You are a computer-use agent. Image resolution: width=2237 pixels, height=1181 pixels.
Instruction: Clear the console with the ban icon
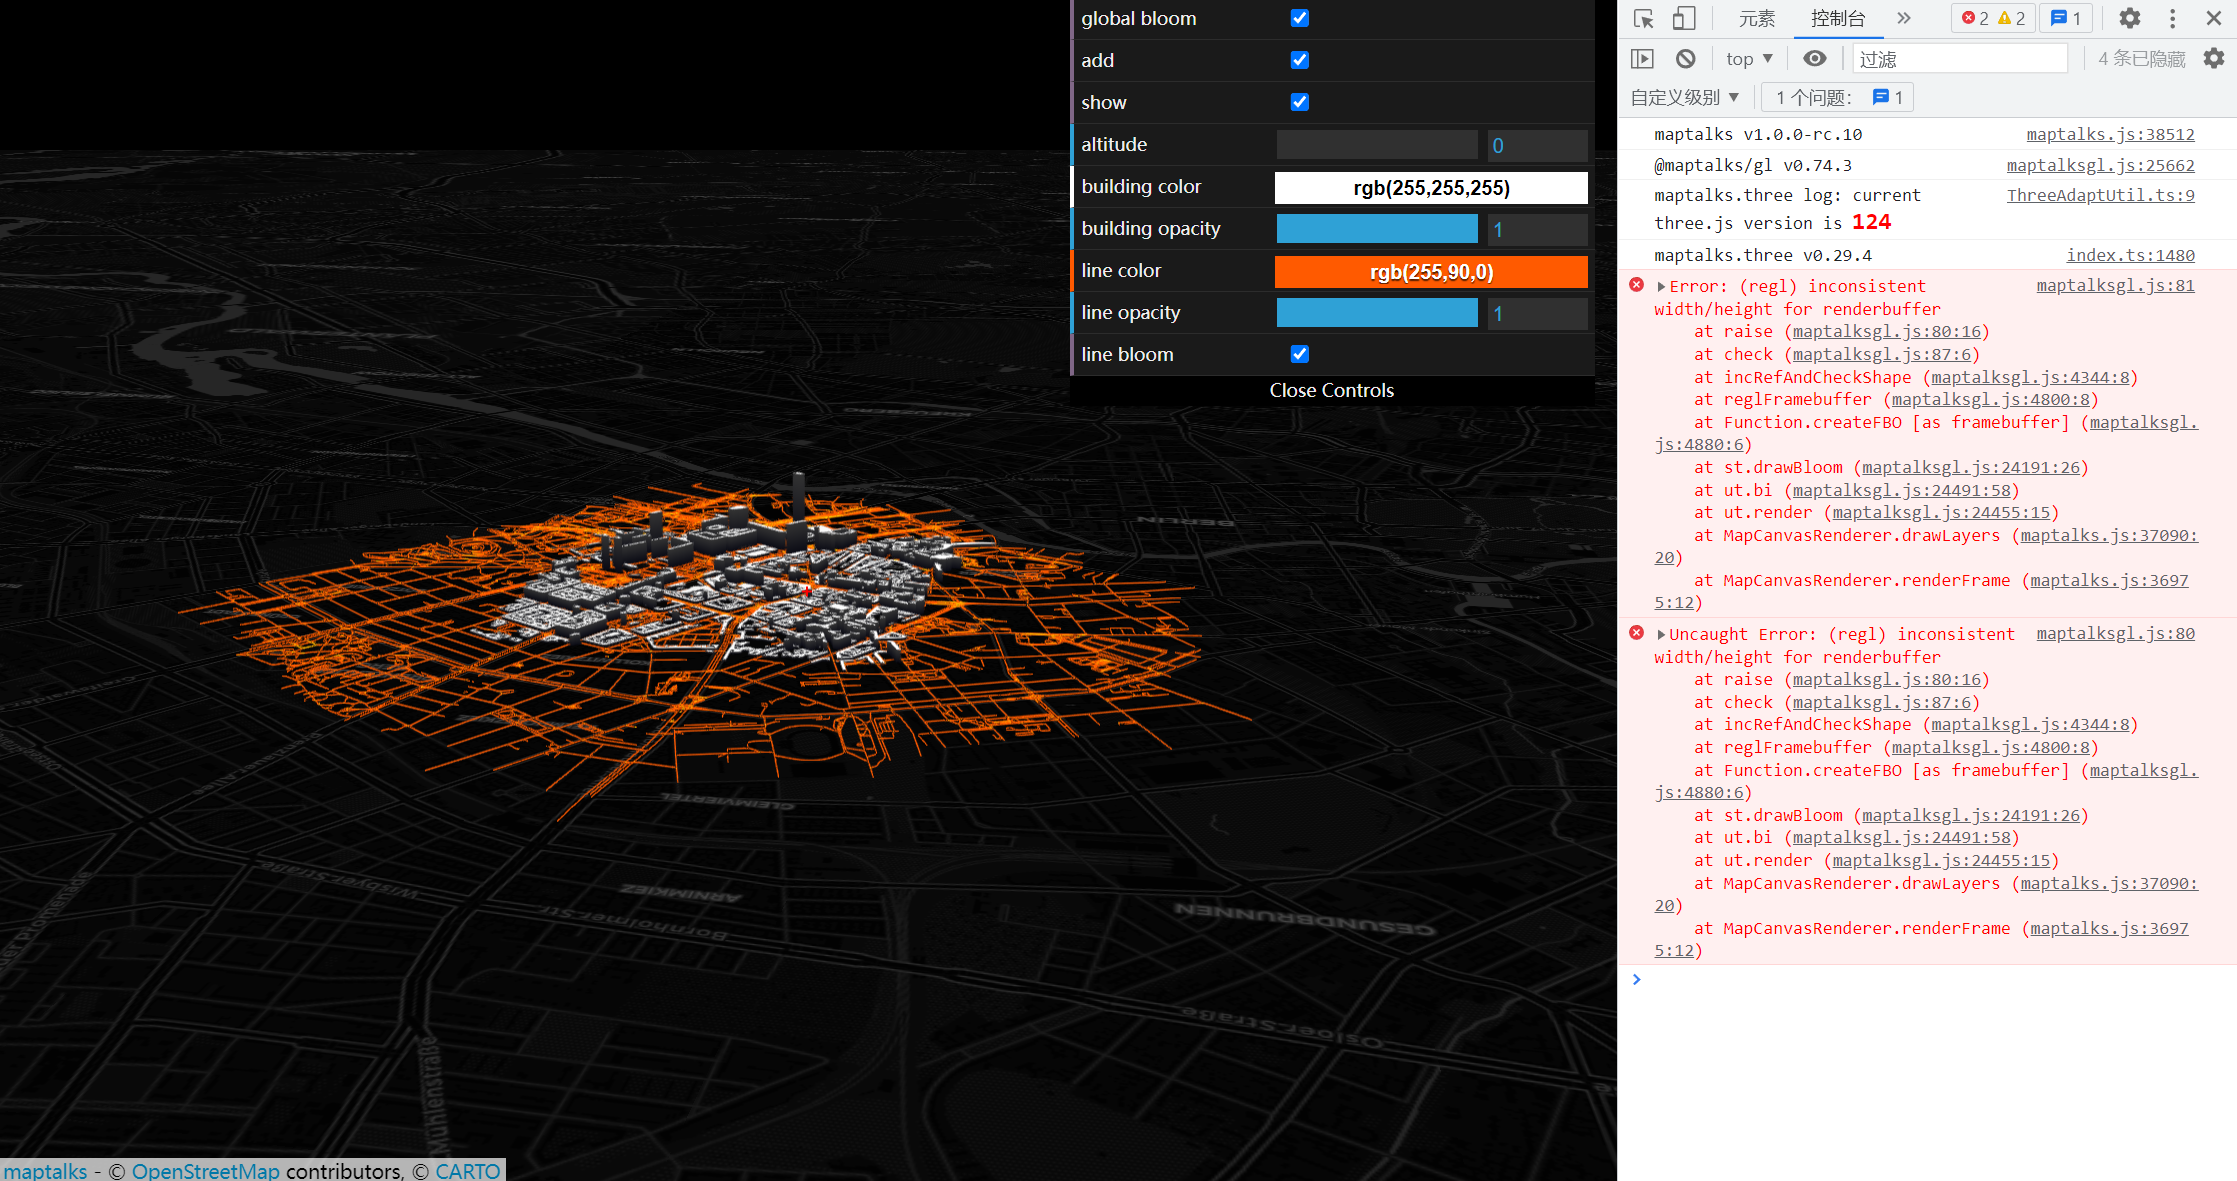pyautogui.click(x=1687, y=58)
